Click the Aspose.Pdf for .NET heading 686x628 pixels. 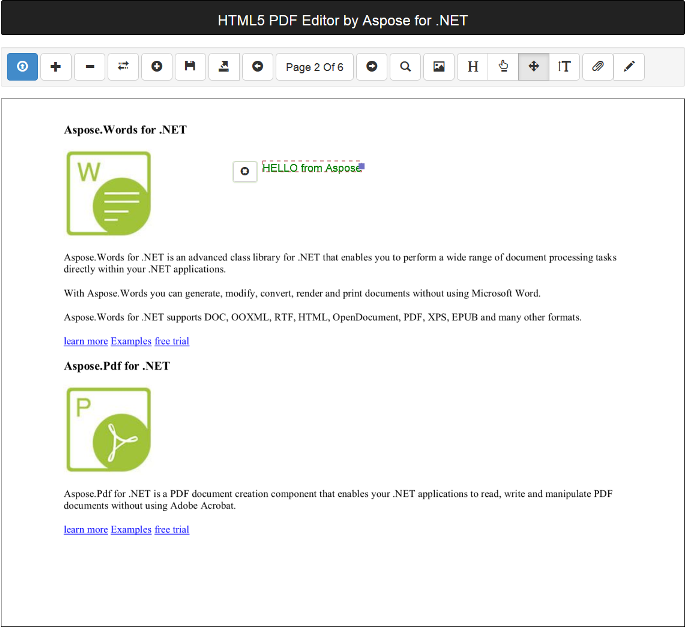(117, 366)
